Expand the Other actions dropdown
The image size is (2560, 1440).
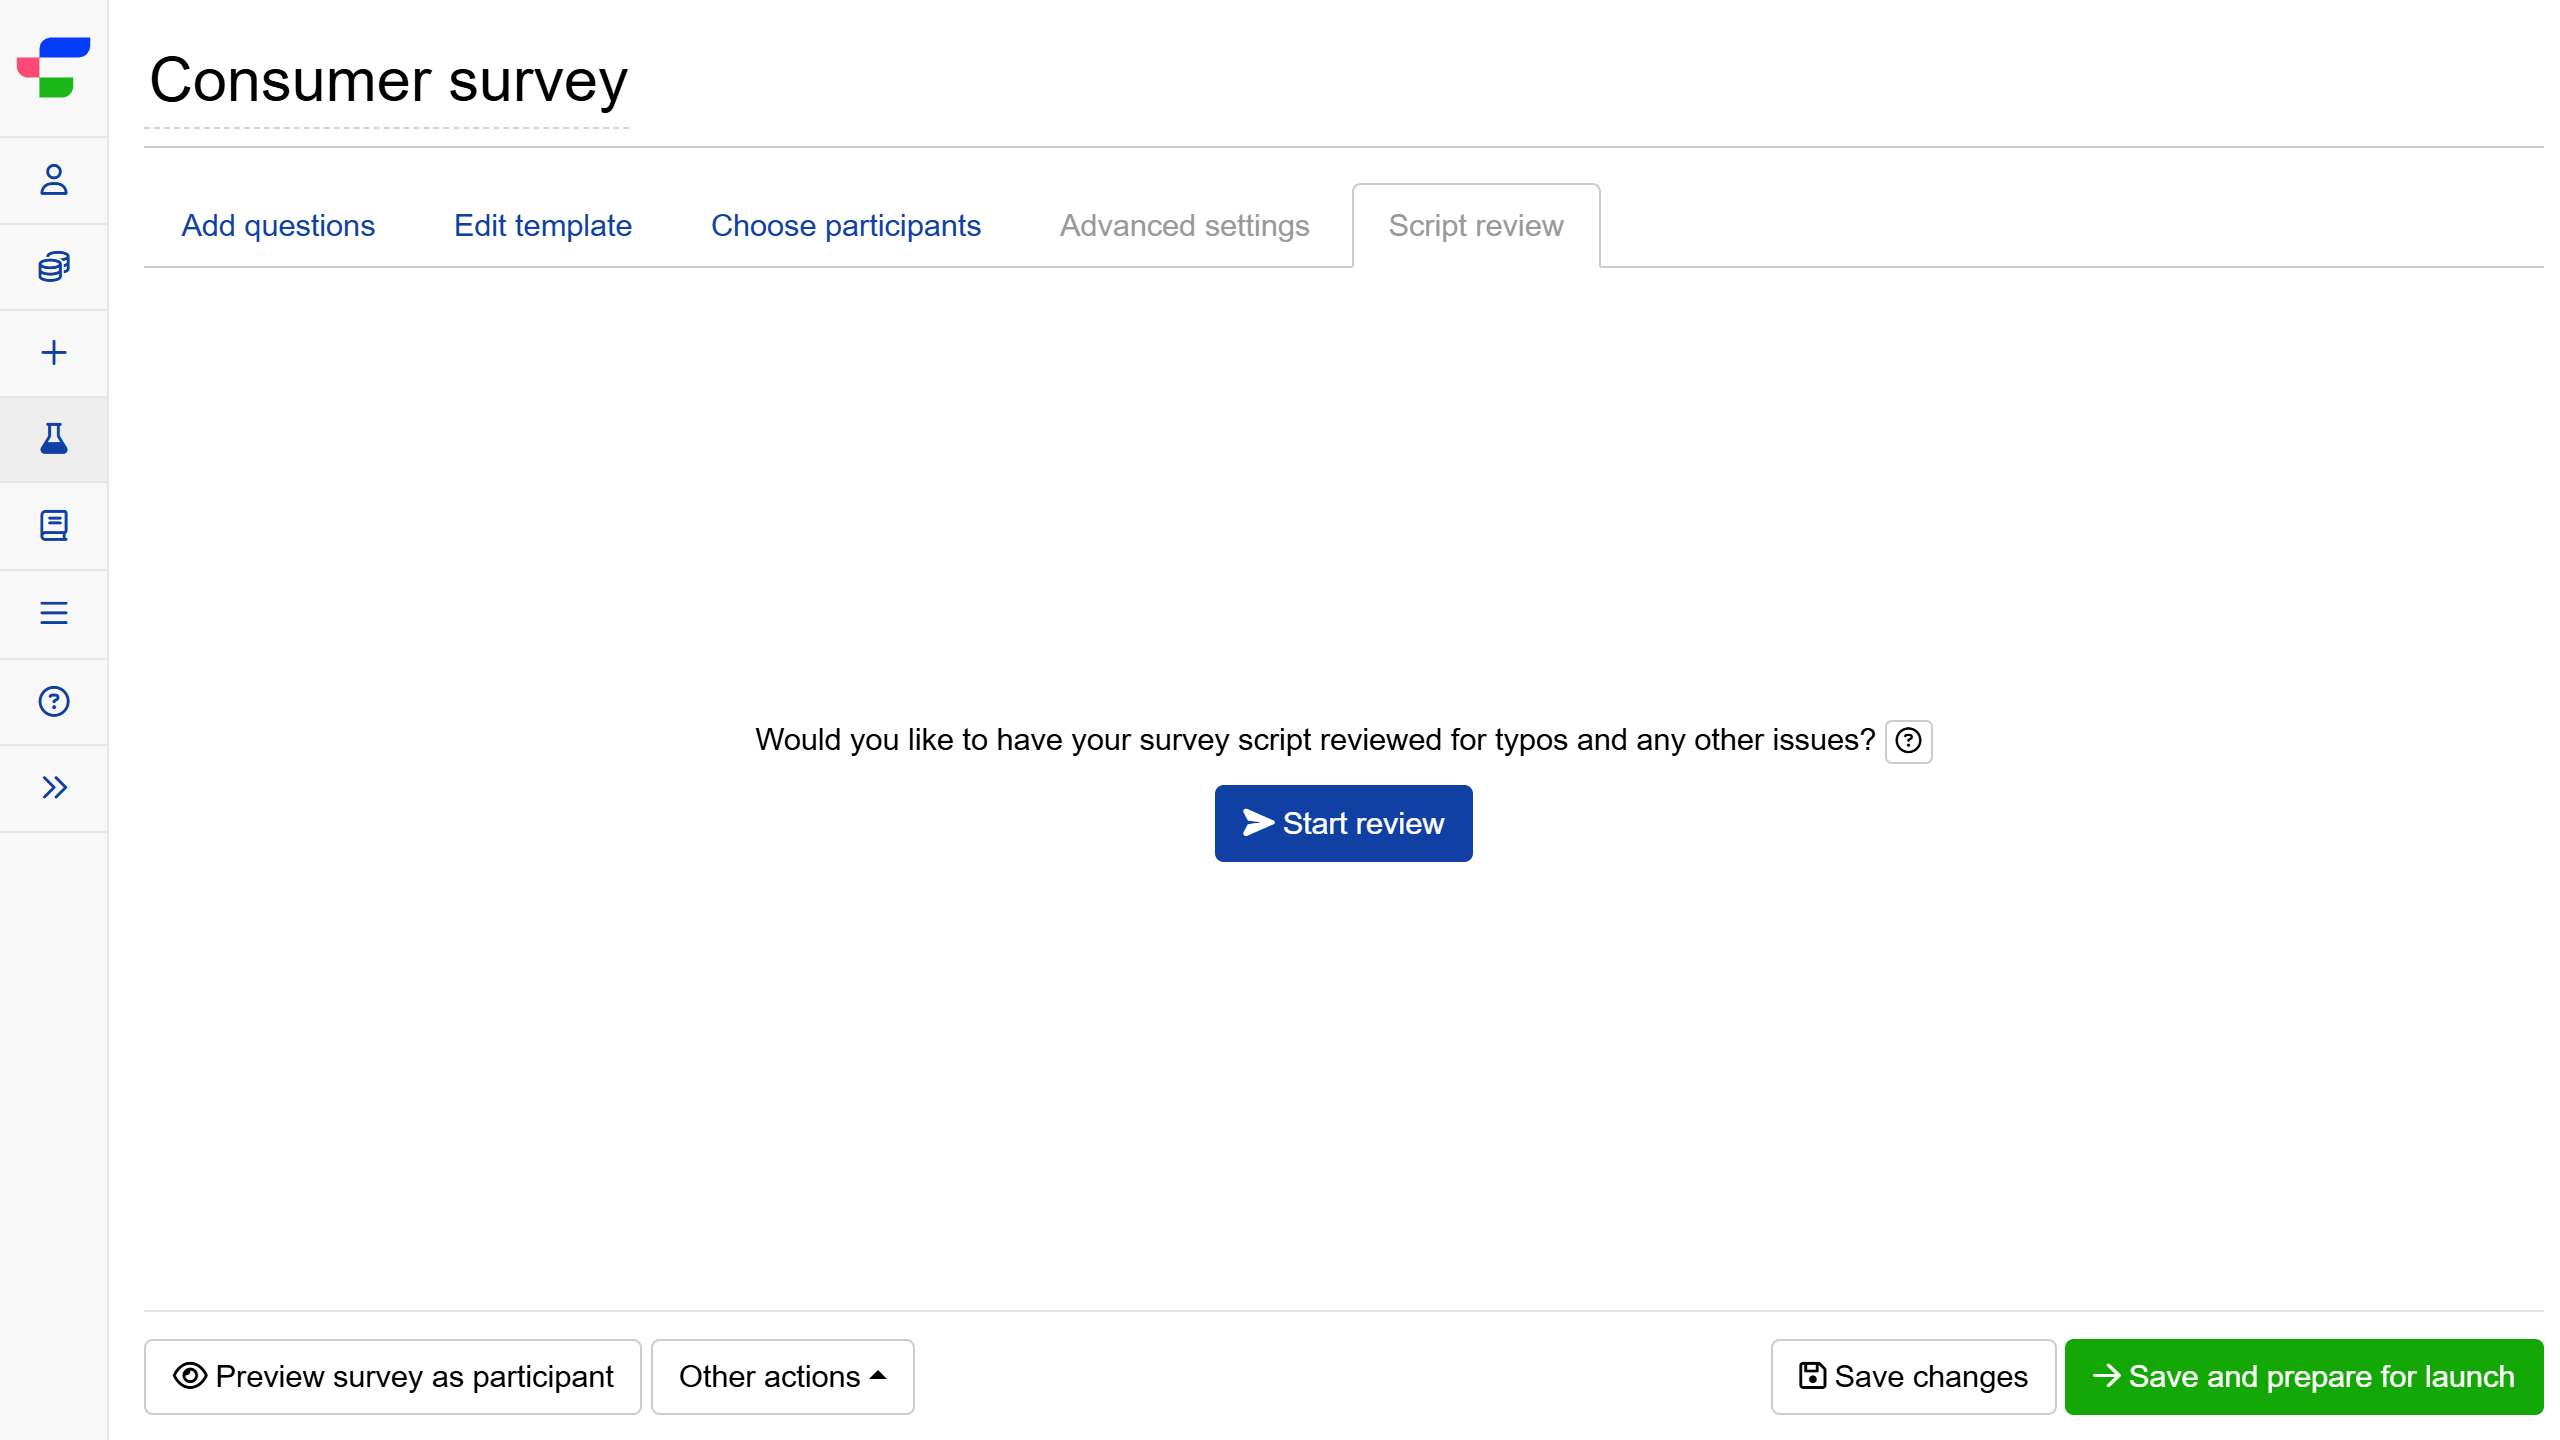tap(782, 1377)
